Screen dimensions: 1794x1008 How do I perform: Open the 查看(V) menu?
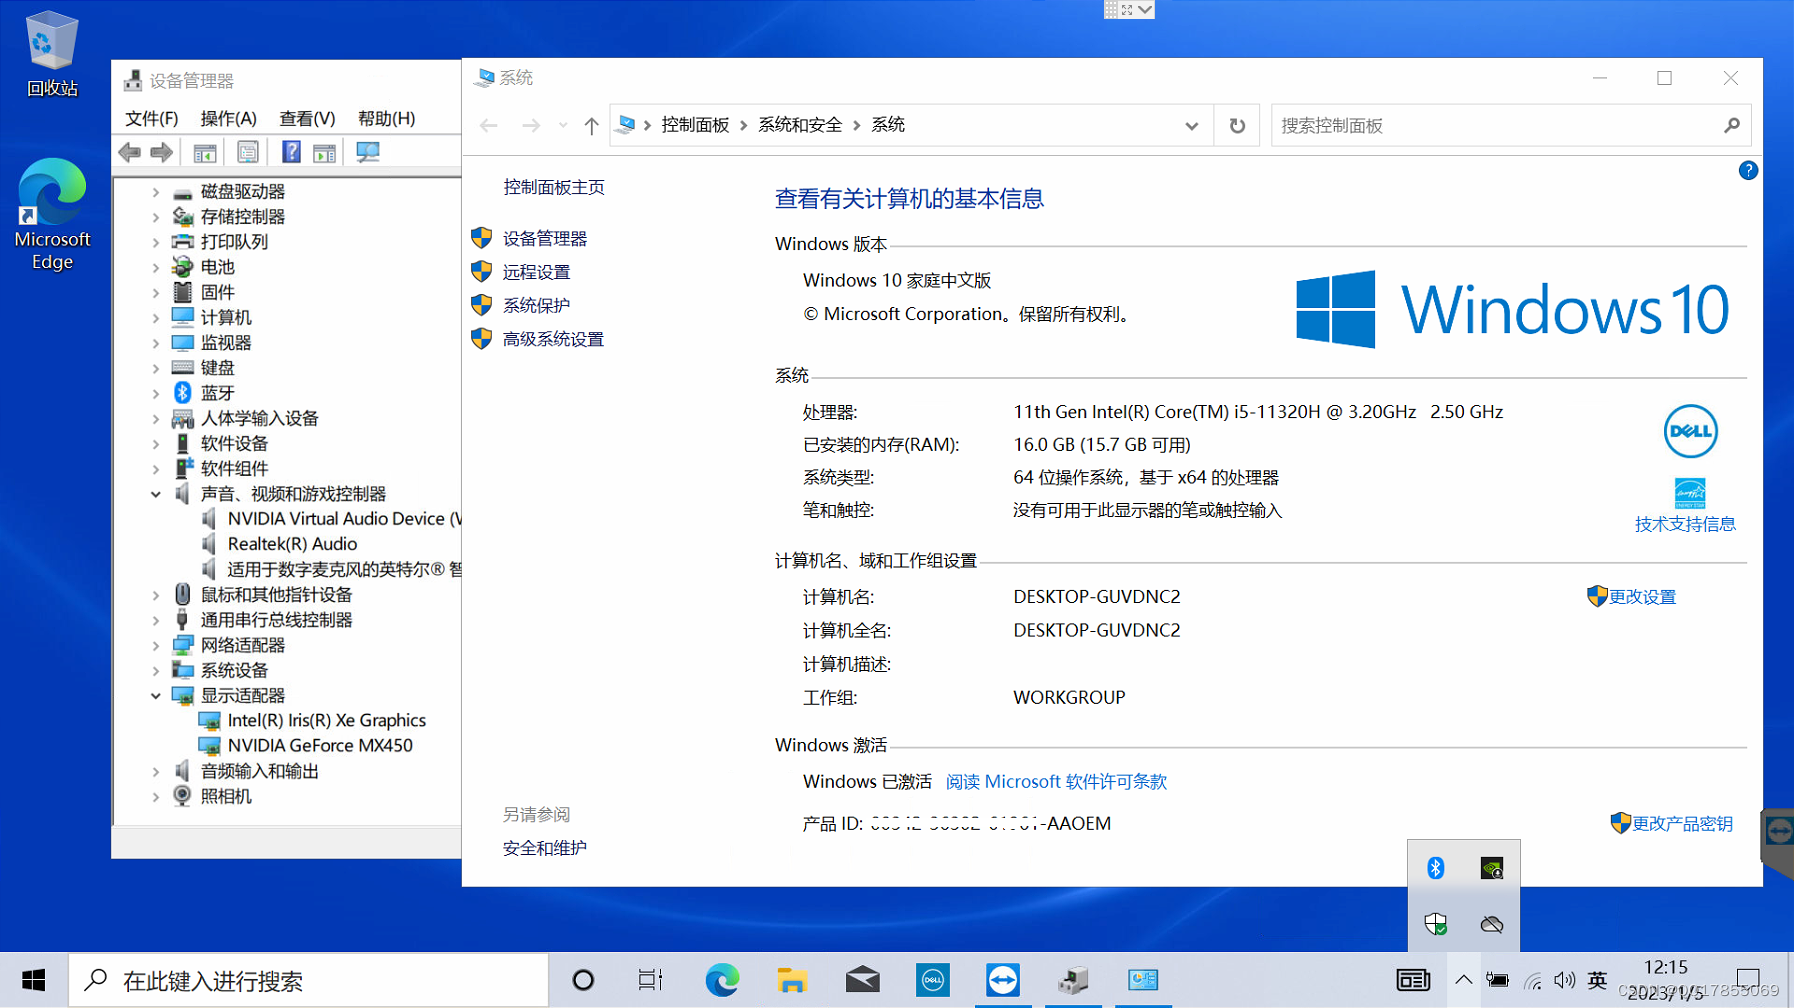[307, 118]
